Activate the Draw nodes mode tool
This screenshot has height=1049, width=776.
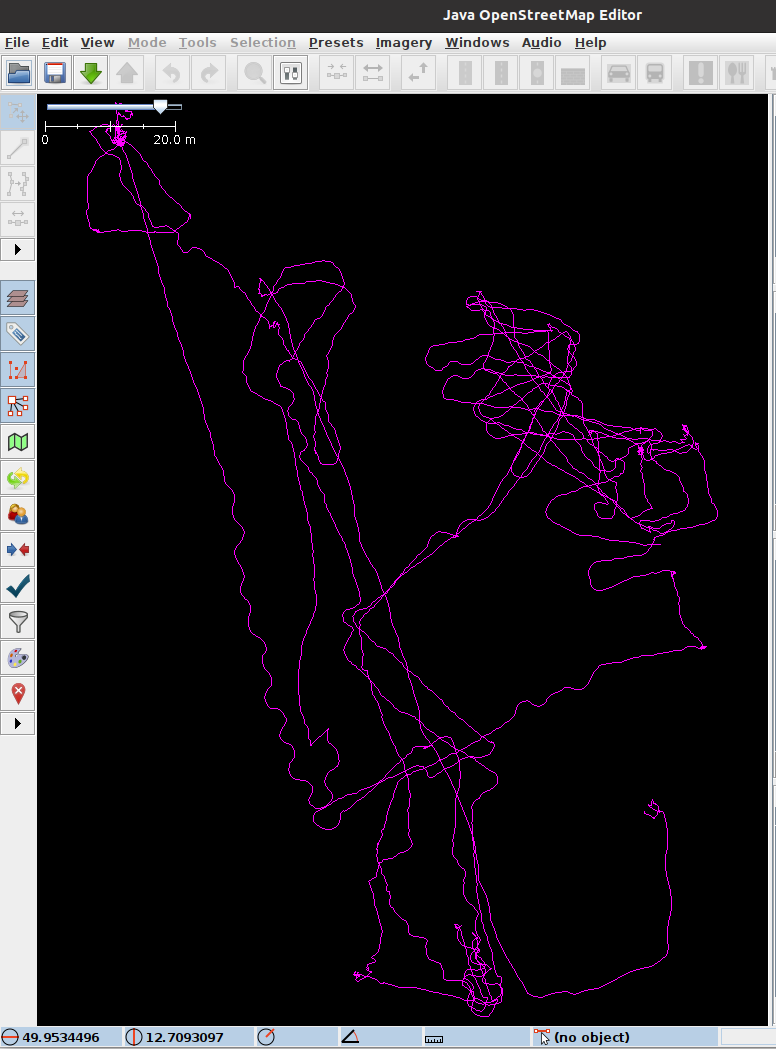[x=18, y=148]
